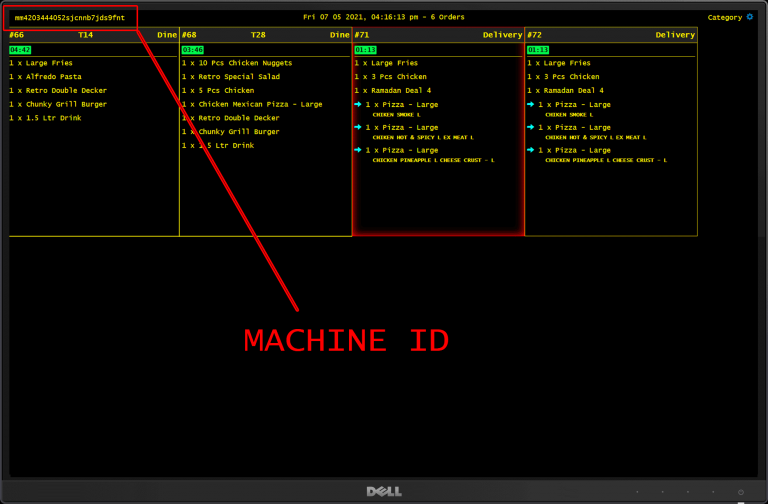Open the Category settings gear icon

point(750,17)
